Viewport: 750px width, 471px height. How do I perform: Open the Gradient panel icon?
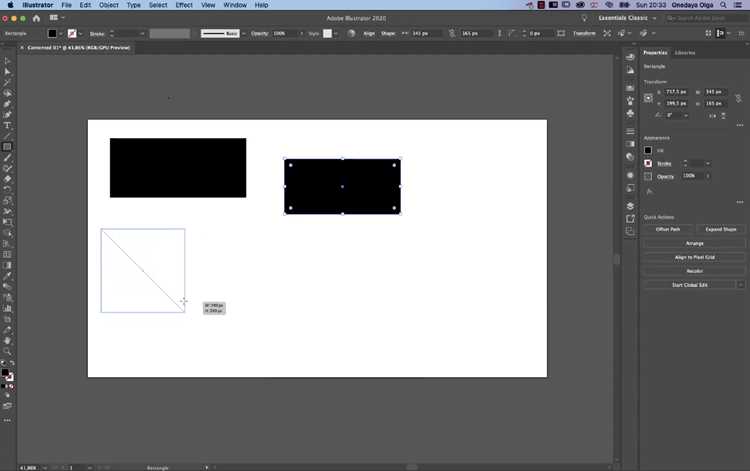(x=630, y=144)
